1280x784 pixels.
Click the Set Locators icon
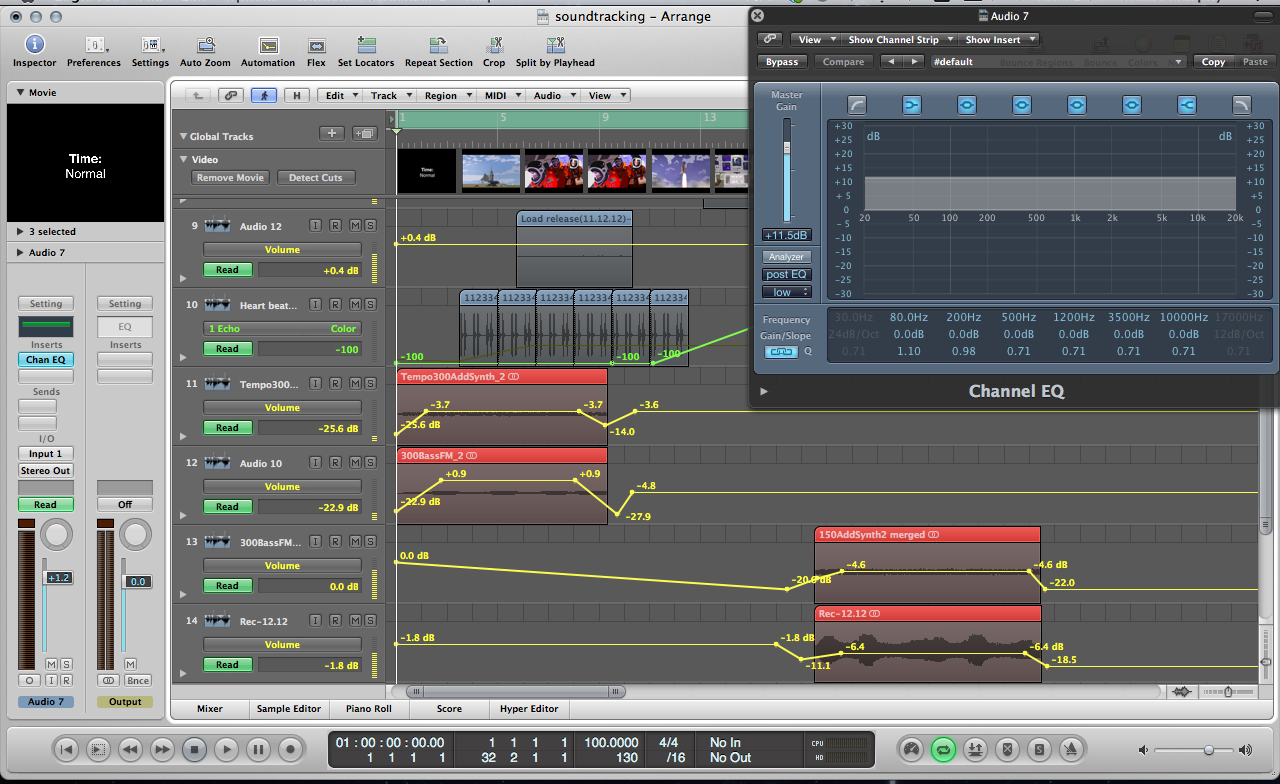[x=365, y=46]
